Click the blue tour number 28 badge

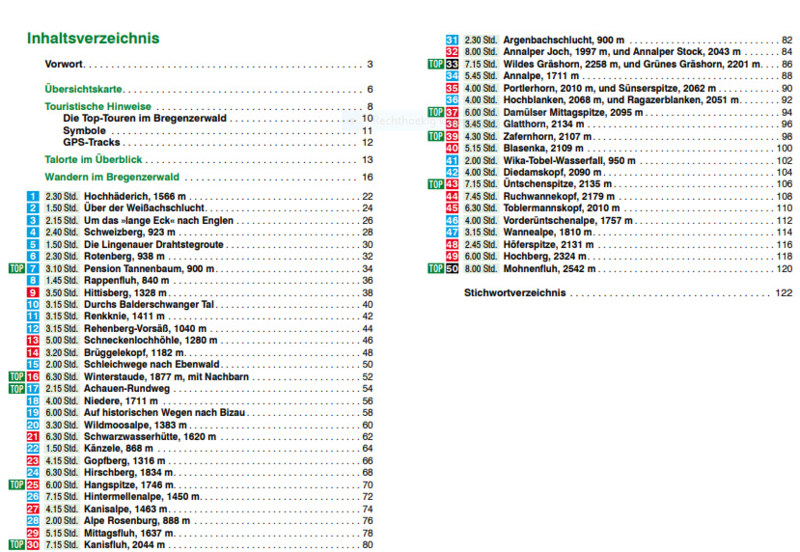pos(33,521)
